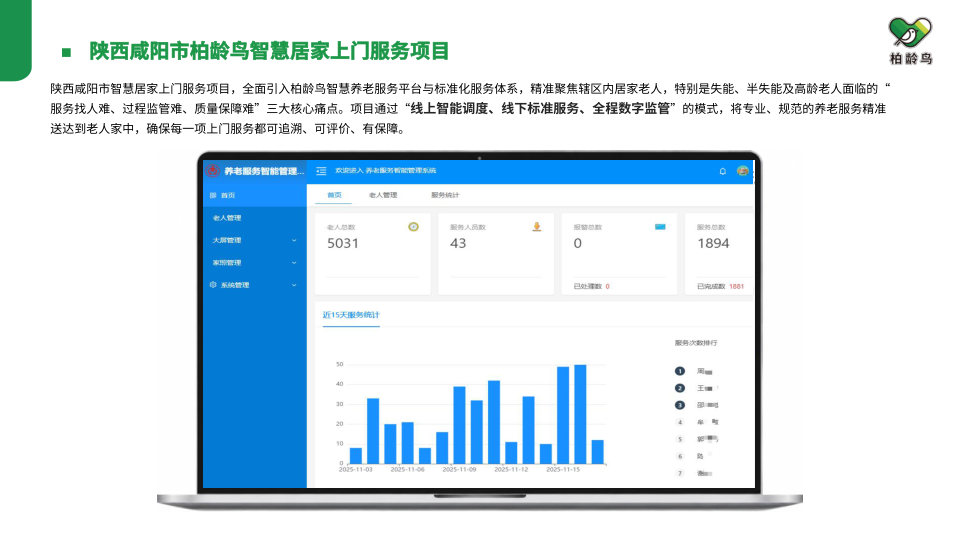Click the 养老服务智能管理 system title

pyautogui.click(x=263, y=171)
